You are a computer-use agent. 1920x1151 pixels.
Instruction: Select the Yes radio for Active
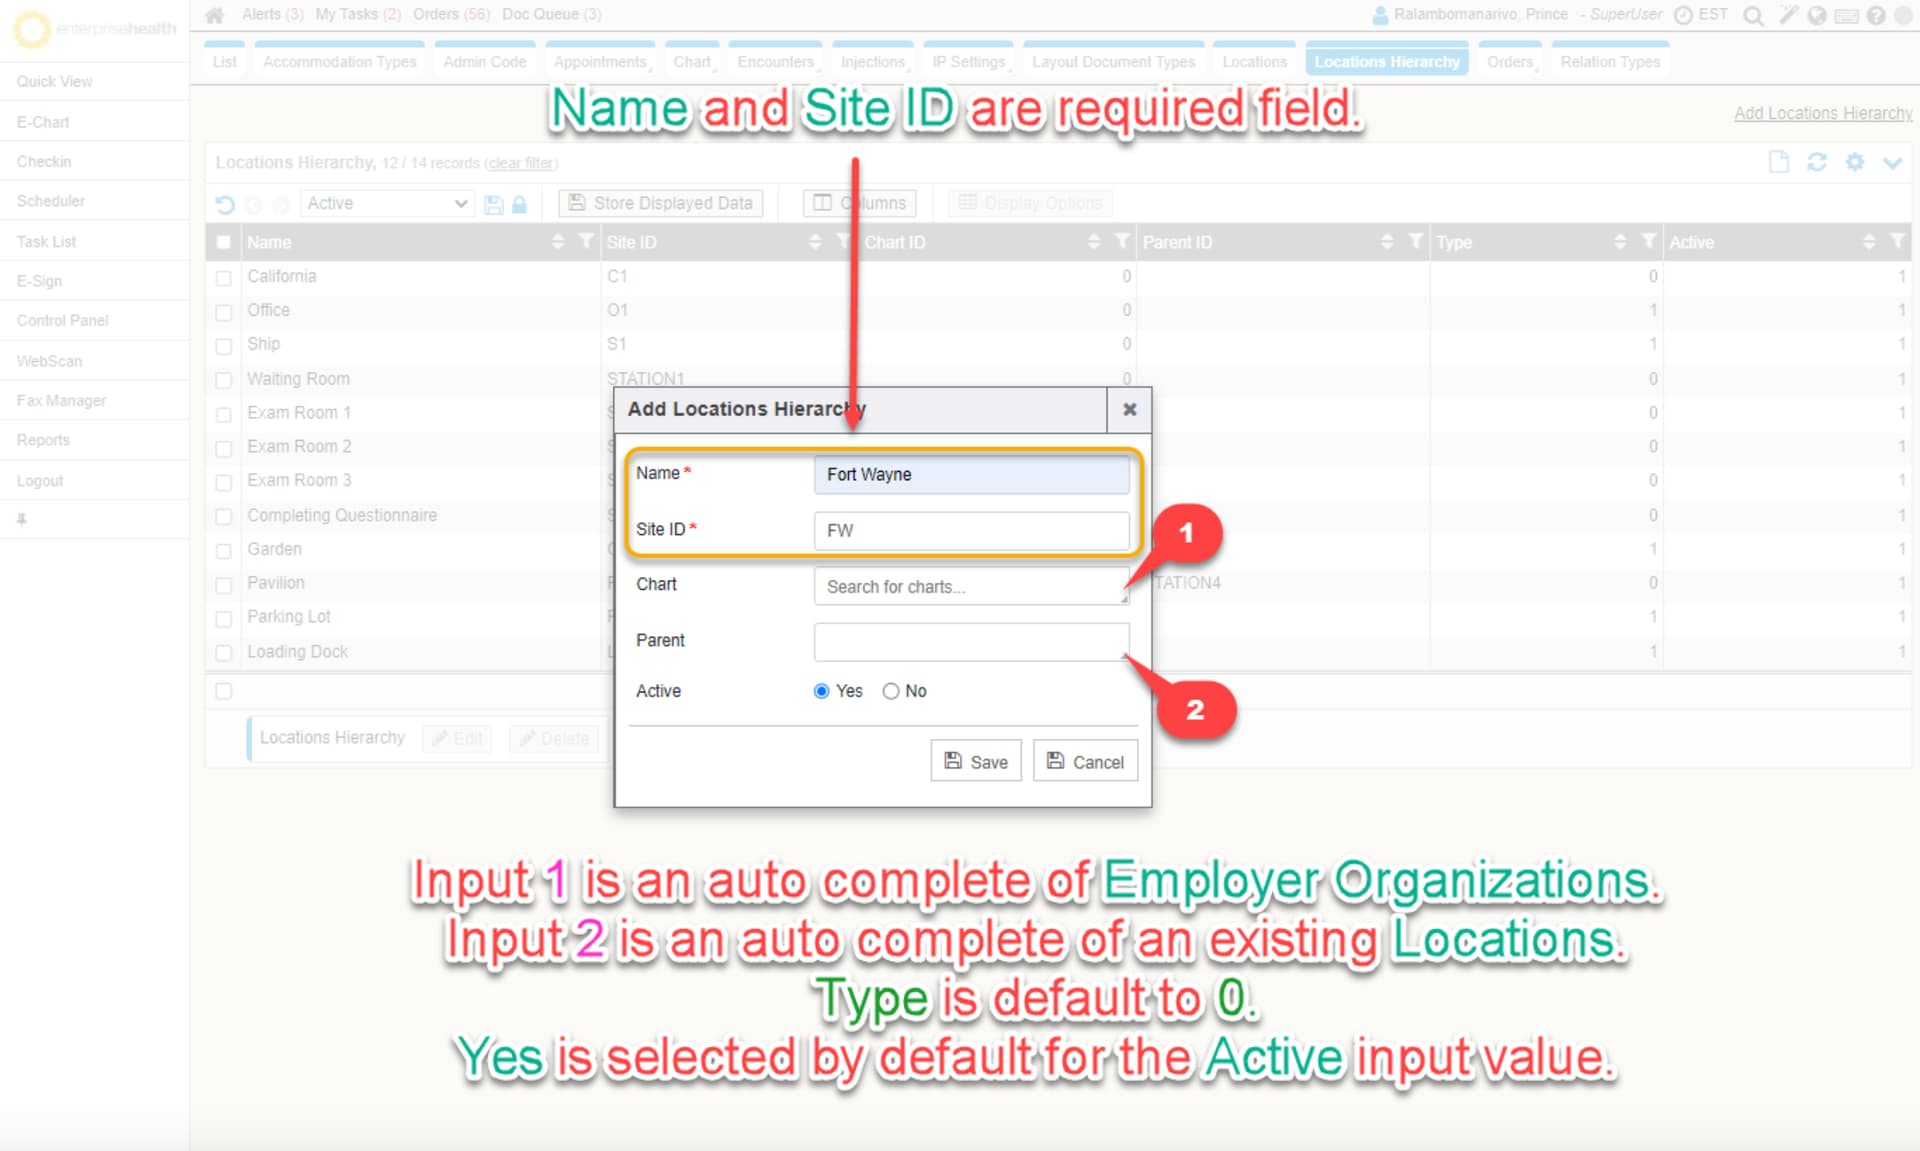tap(822, 691)
